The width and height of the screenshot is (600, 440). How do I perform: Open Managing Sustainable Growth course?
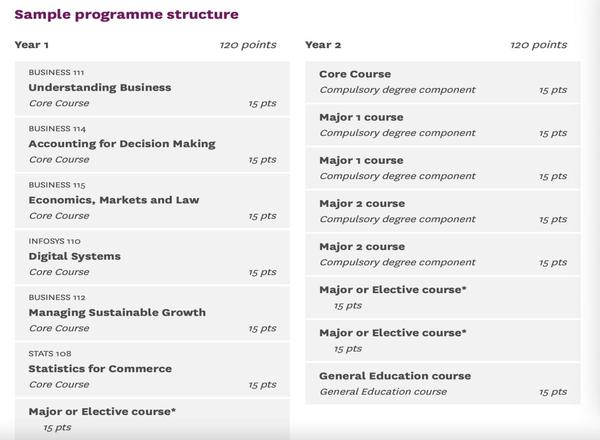pyautogui.click(x=152, y=313)
